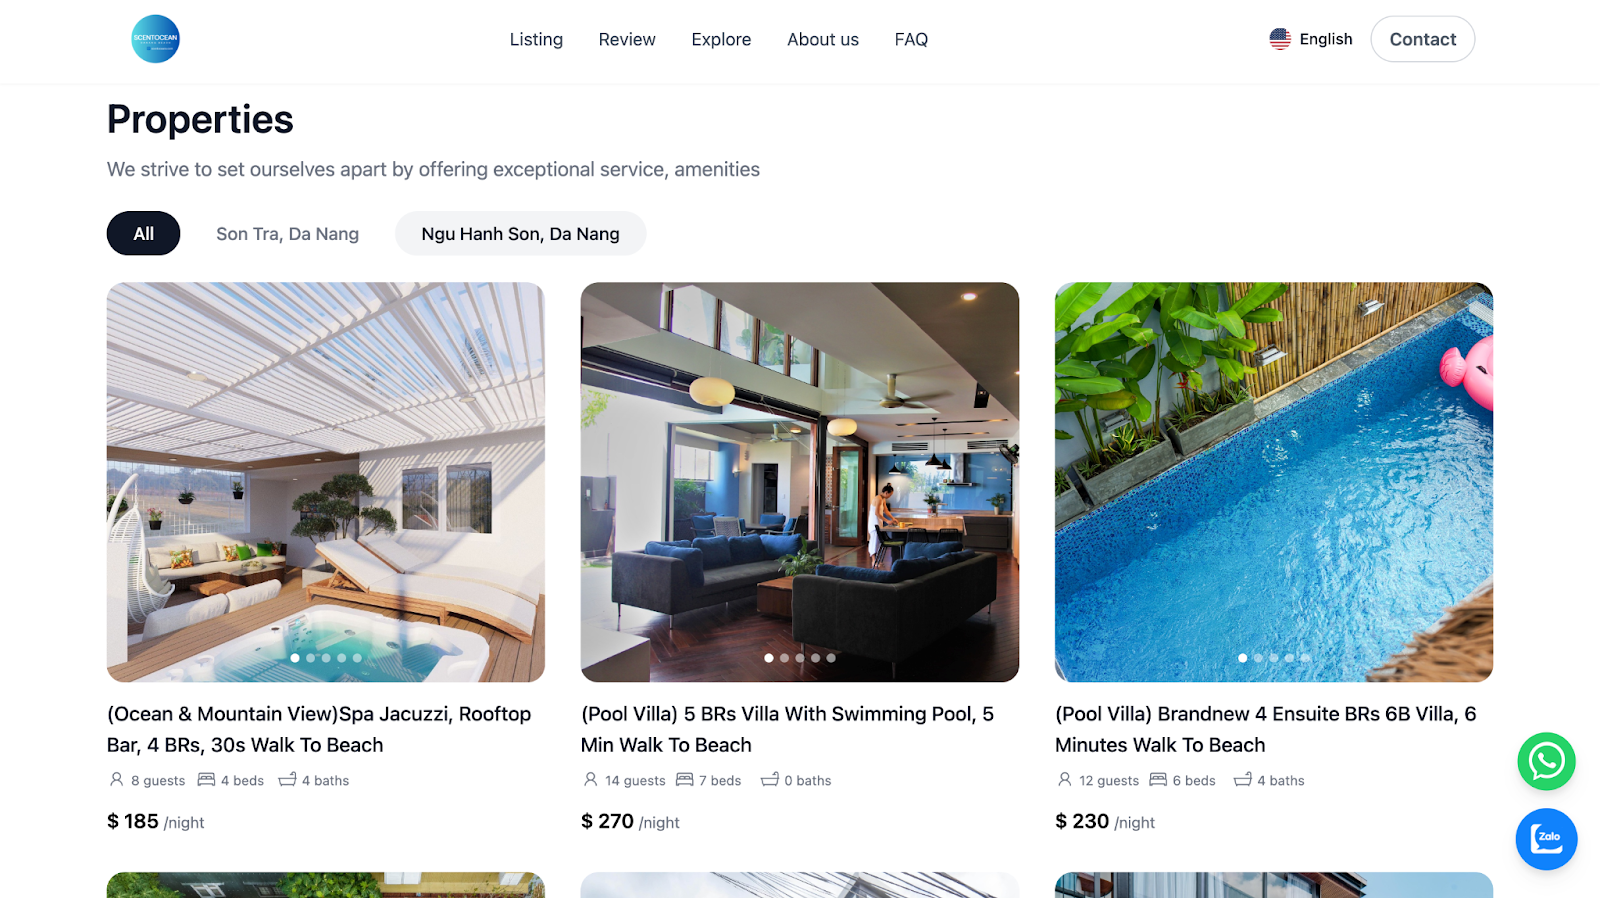
Task: Filter by Son Tra, Da Nang
Action: [287, 233]
